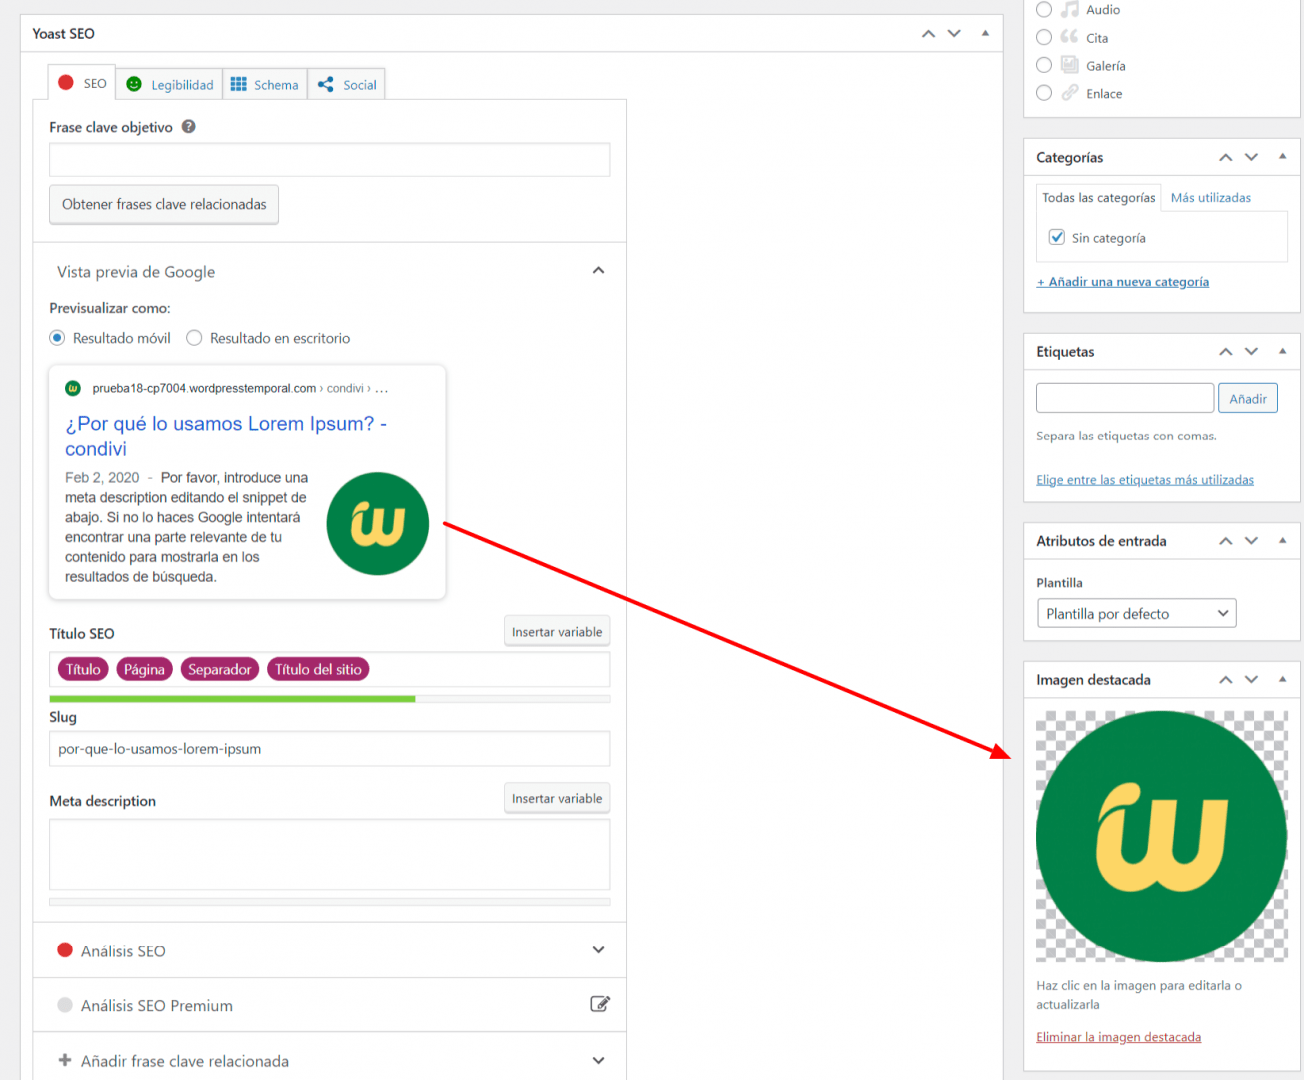
Task: Expand the Análisis SEO section
Action: (598, 950)
